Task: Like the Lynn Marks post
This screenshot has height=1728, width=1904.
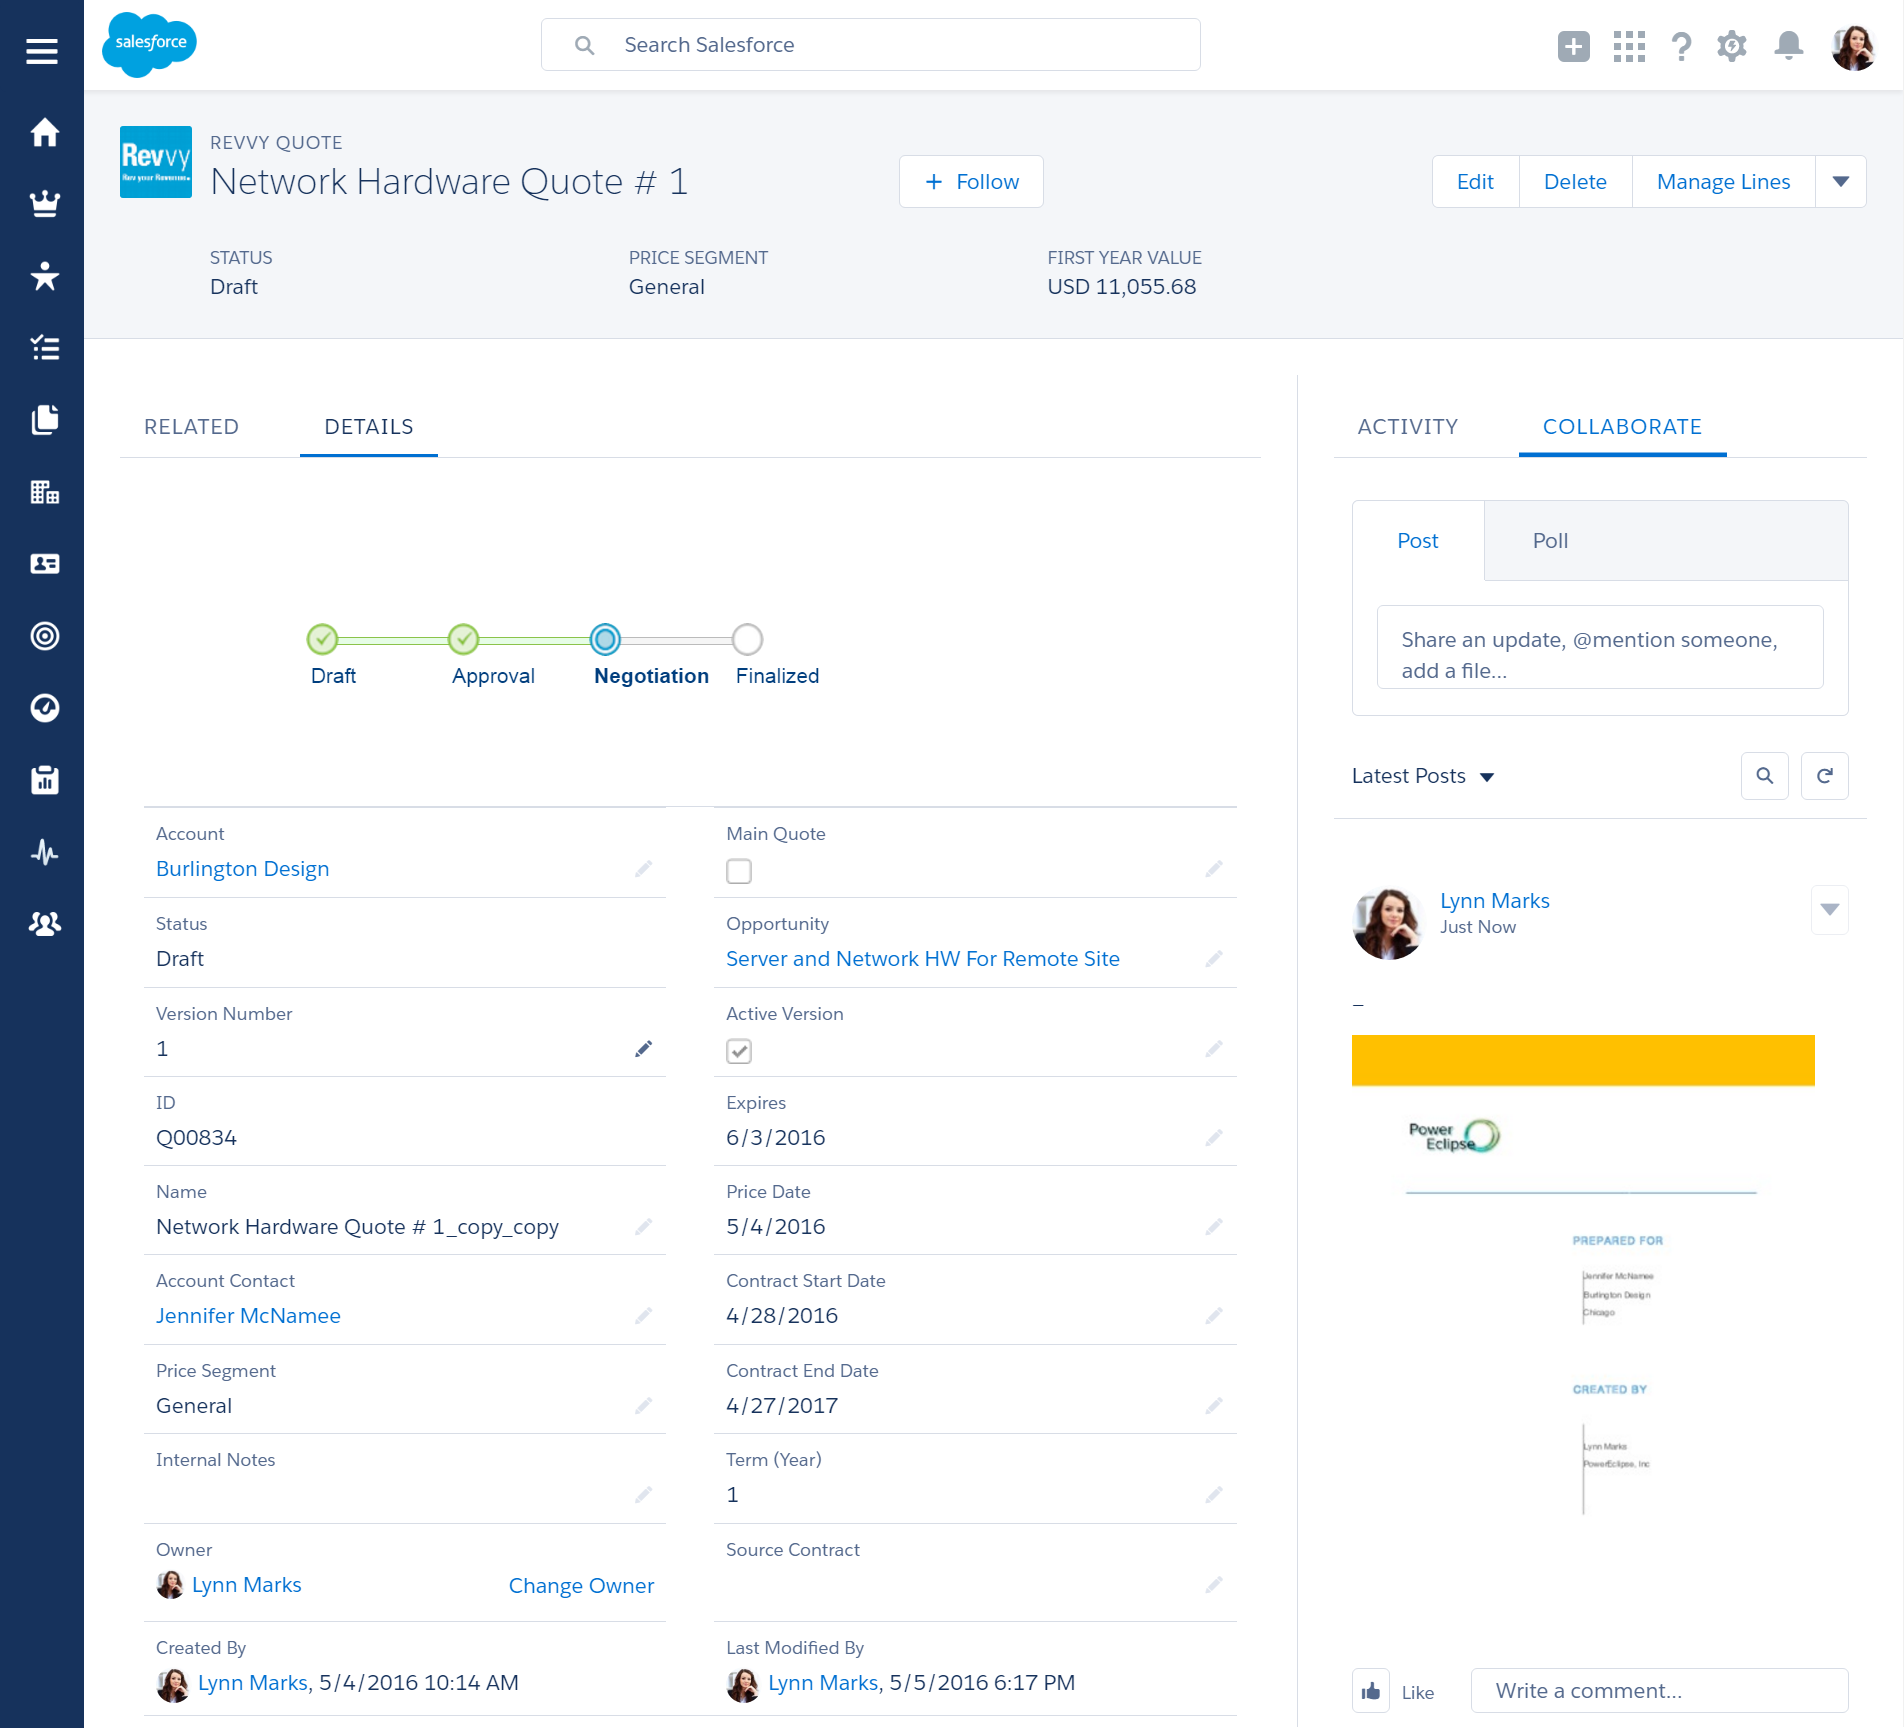Action: [x=1371, y=1691]
